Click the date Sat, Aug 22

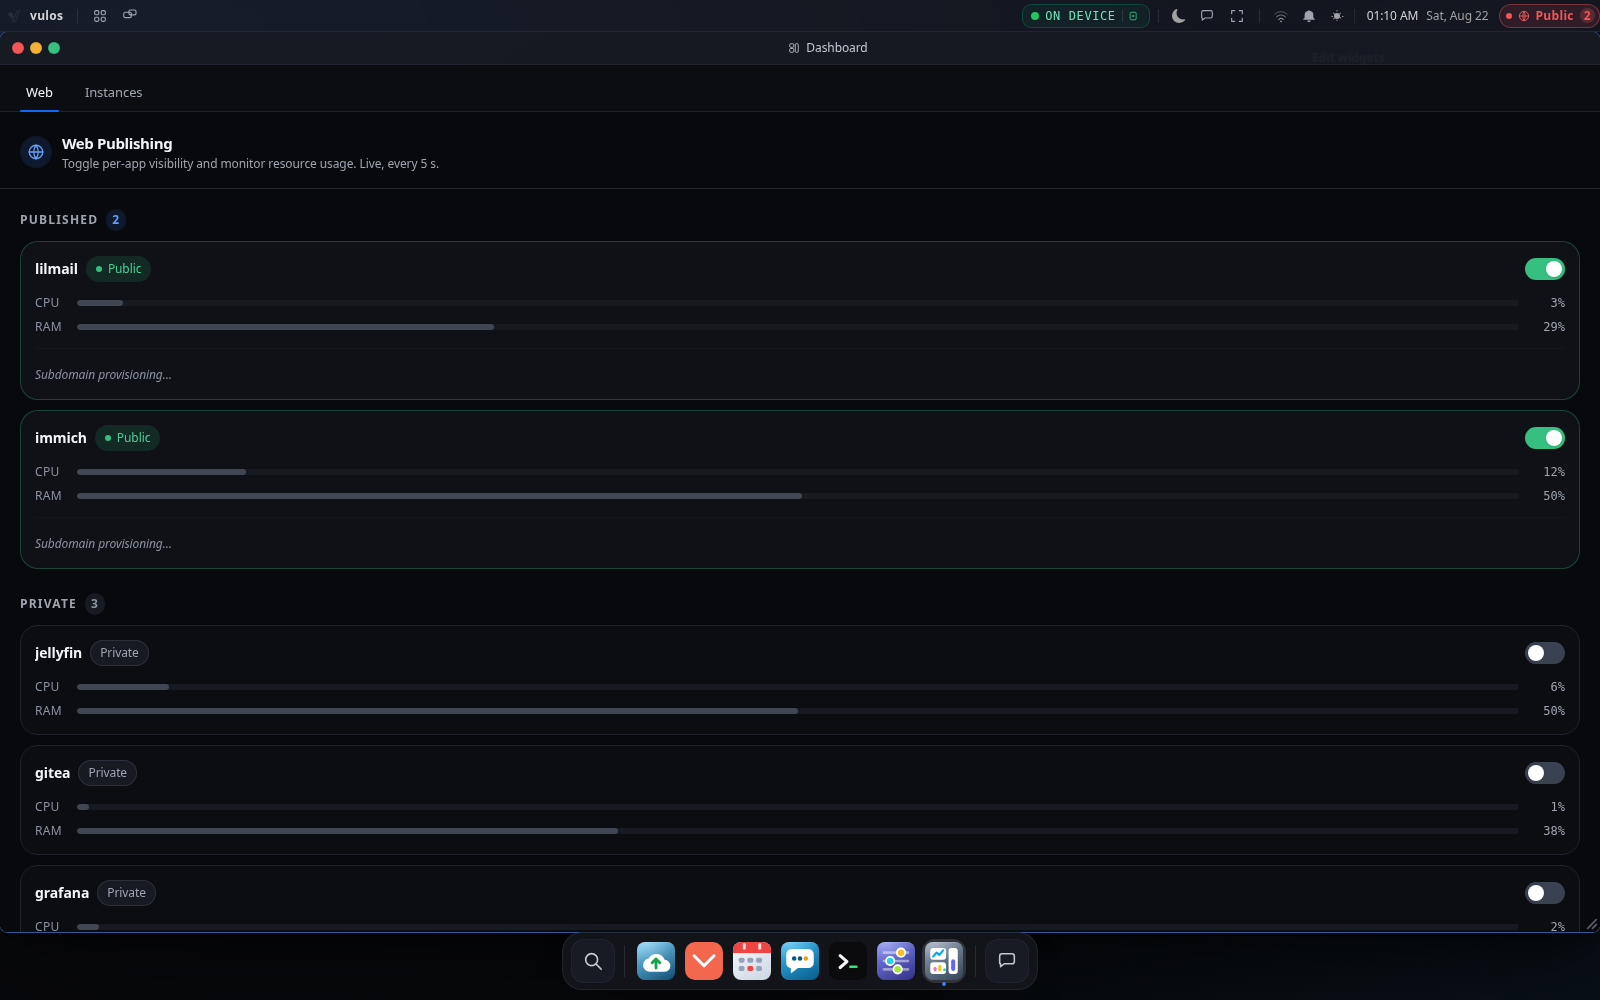1457,16
